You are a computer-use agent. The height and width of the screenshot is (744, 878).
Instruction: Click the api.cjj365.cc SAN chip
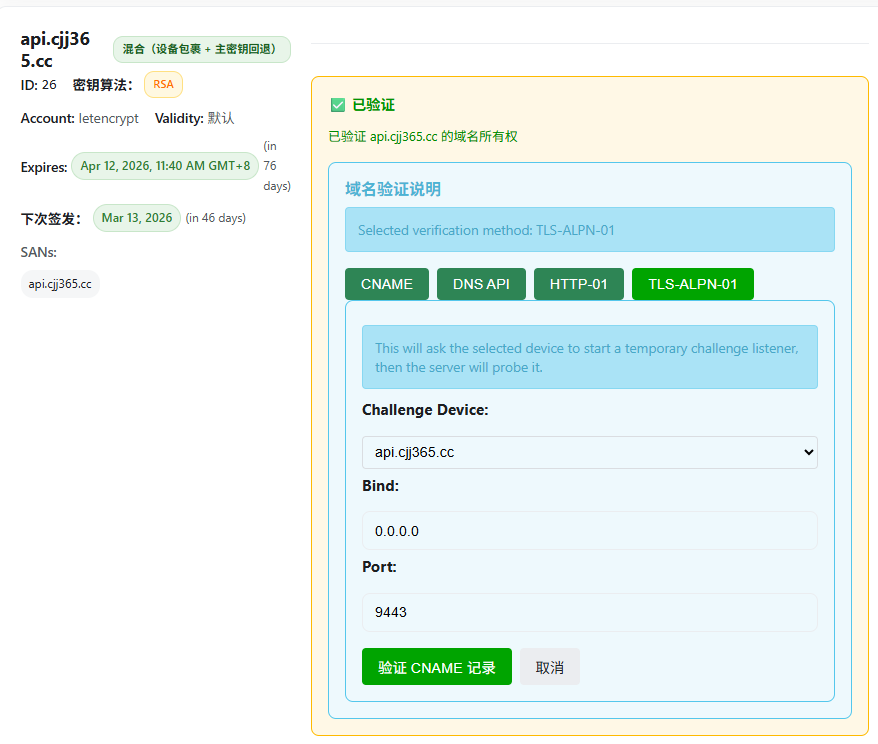click(60, 284)
